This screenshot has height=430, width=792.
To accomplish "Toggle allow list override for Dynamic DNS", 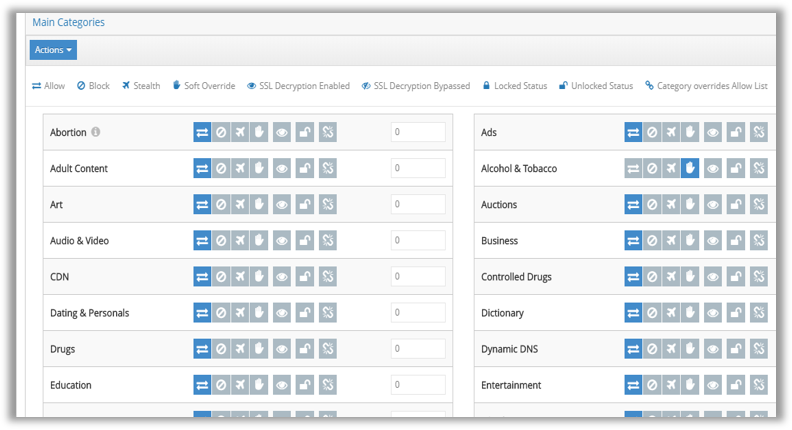I will coord(759,349).
